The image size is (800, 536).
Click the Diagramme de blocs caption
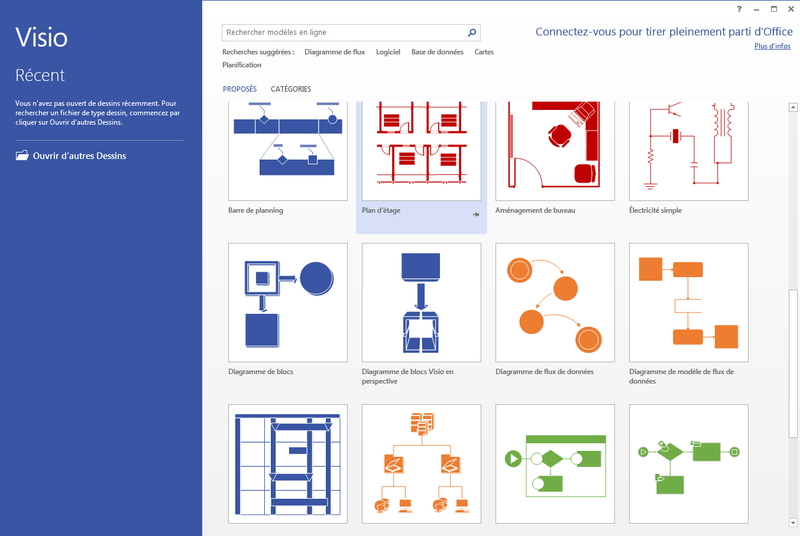(x=261, y=372)
